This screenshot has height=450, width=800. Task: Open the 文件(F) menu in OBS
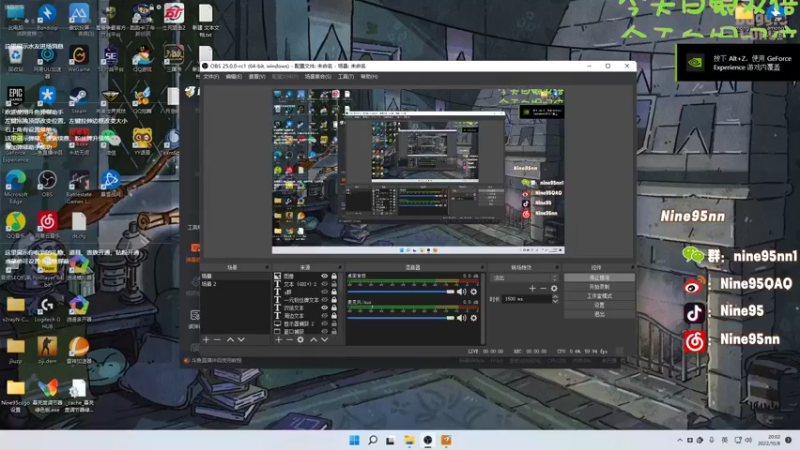211,77
